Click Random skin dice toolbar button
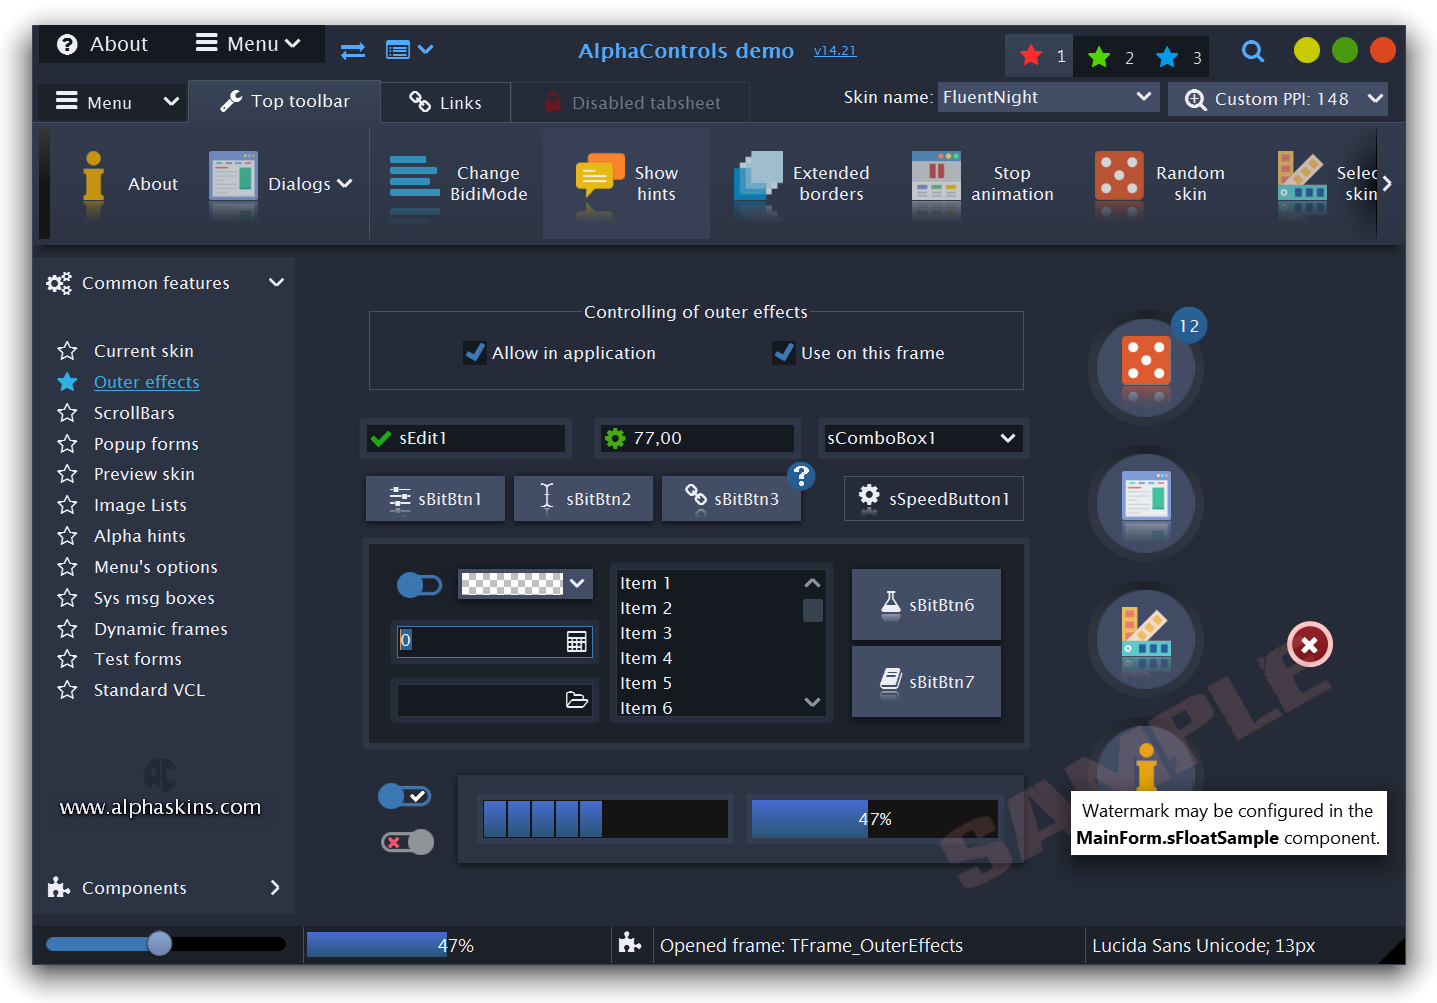Image resolution: width=1437 pixels, height=1003 pixels. (x=1159, y=184)
